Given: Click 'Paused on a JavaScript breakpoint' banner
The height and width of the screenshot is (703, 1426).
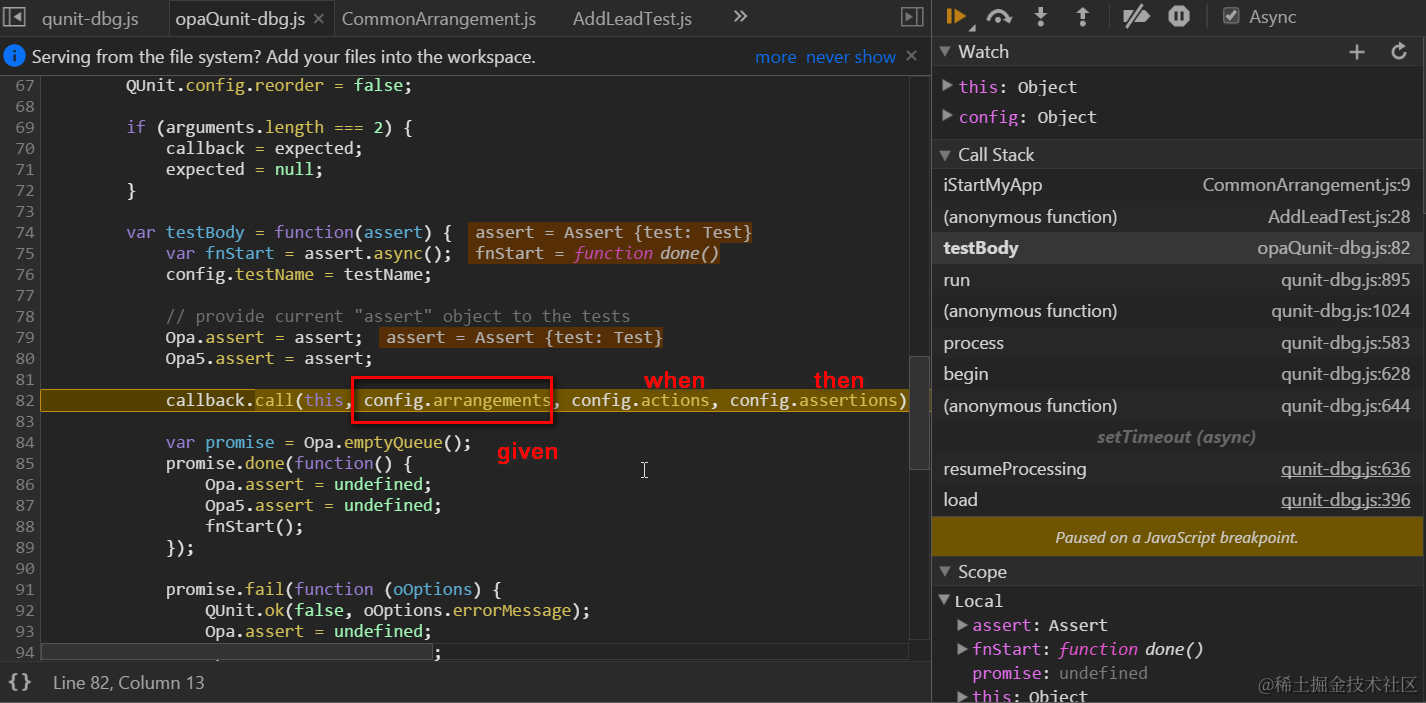Looking at the screenshot, I should [1178, 537].
